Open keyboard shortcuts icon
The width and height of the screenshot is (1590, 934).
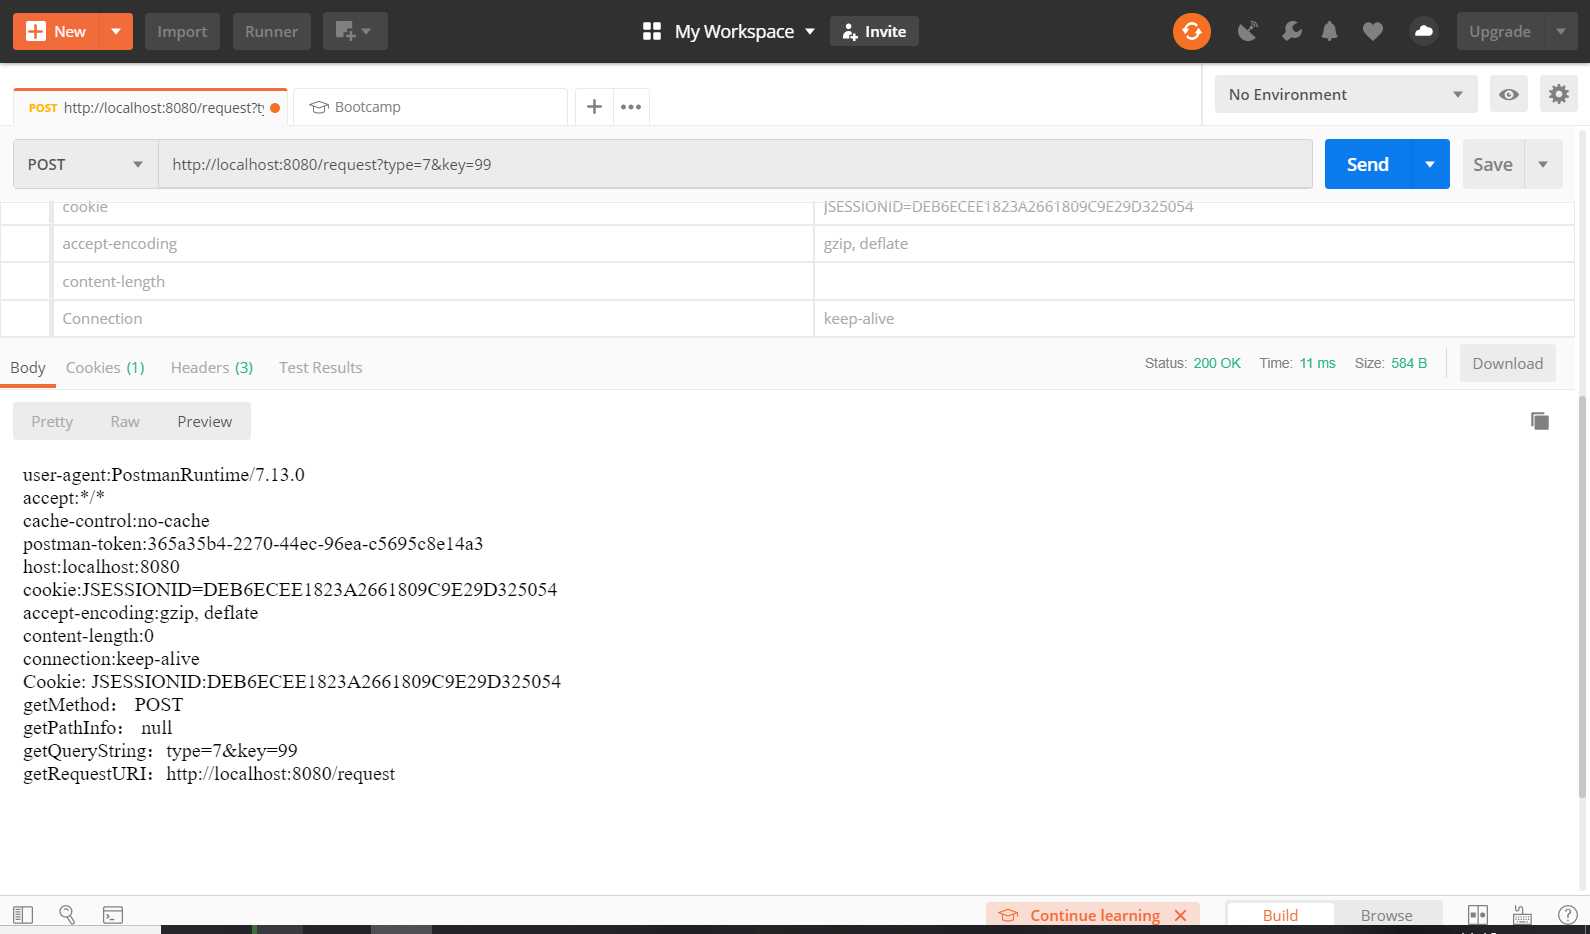1522,914
